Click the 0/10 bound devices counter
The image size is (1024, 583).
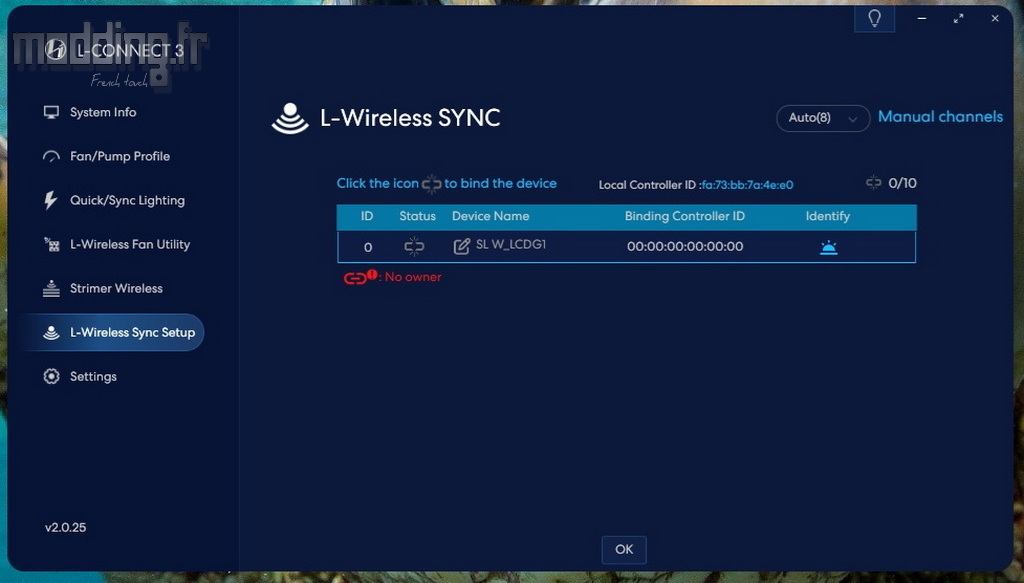click(902, 183)
